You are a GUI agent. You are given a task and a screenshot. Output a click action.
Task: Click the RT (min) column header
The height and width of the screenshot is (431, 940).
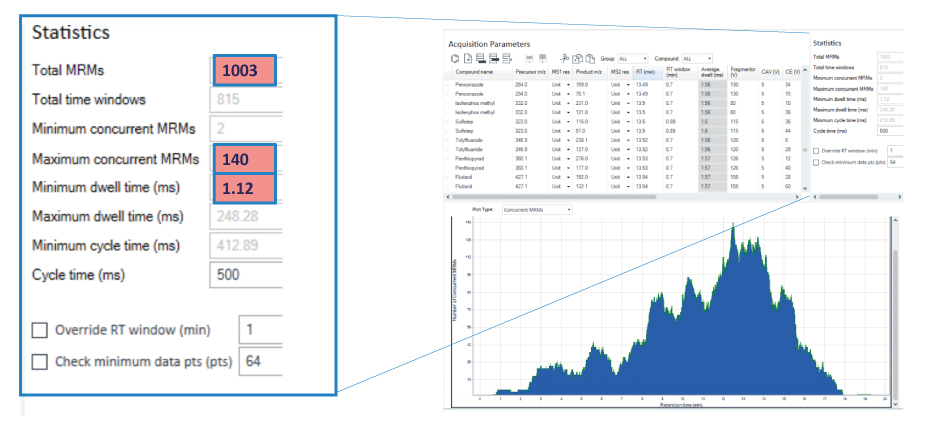point(647,72)
